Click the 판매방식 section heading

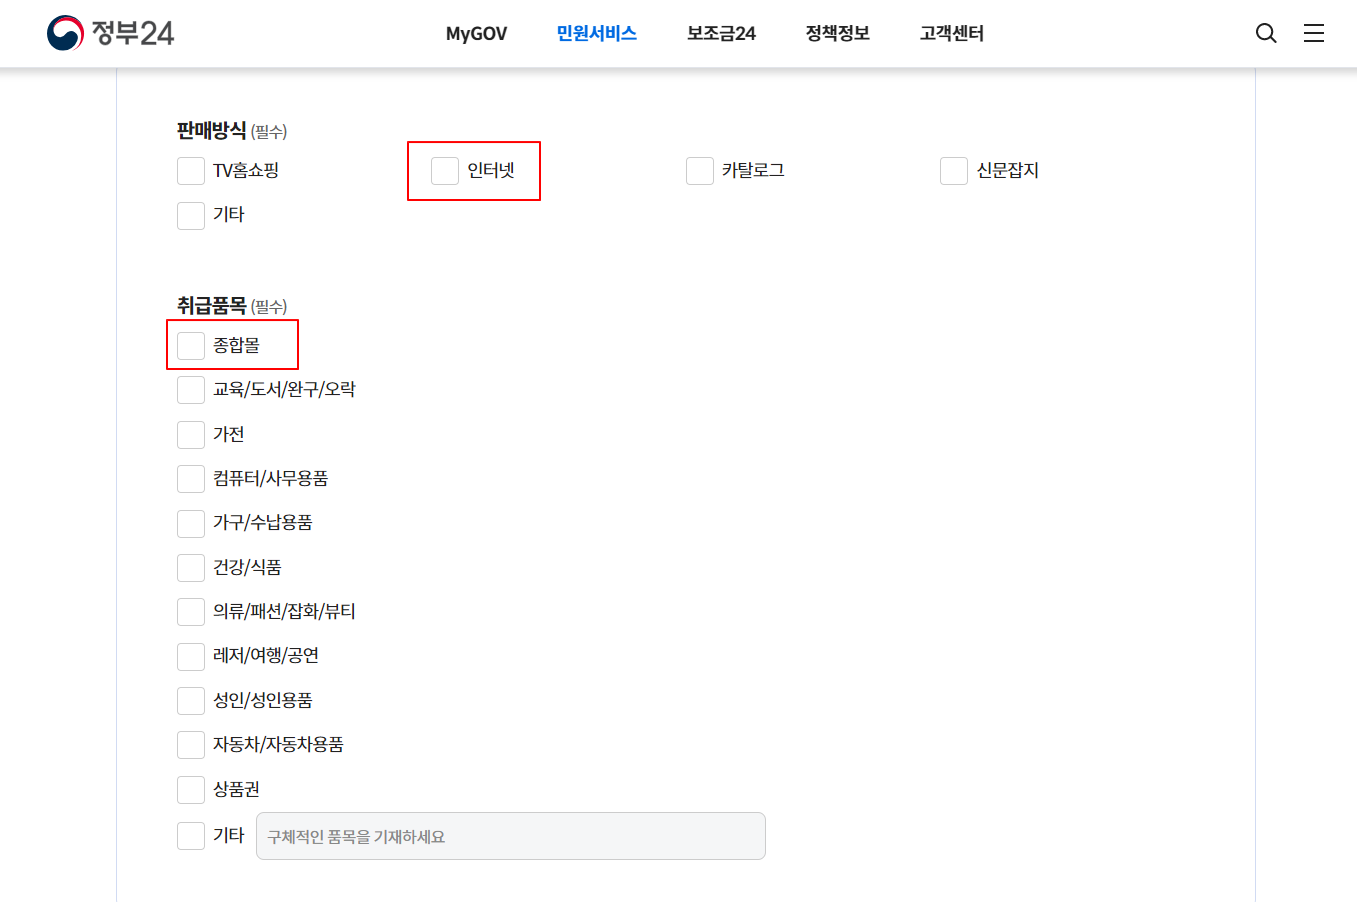(x=212, y=130)
